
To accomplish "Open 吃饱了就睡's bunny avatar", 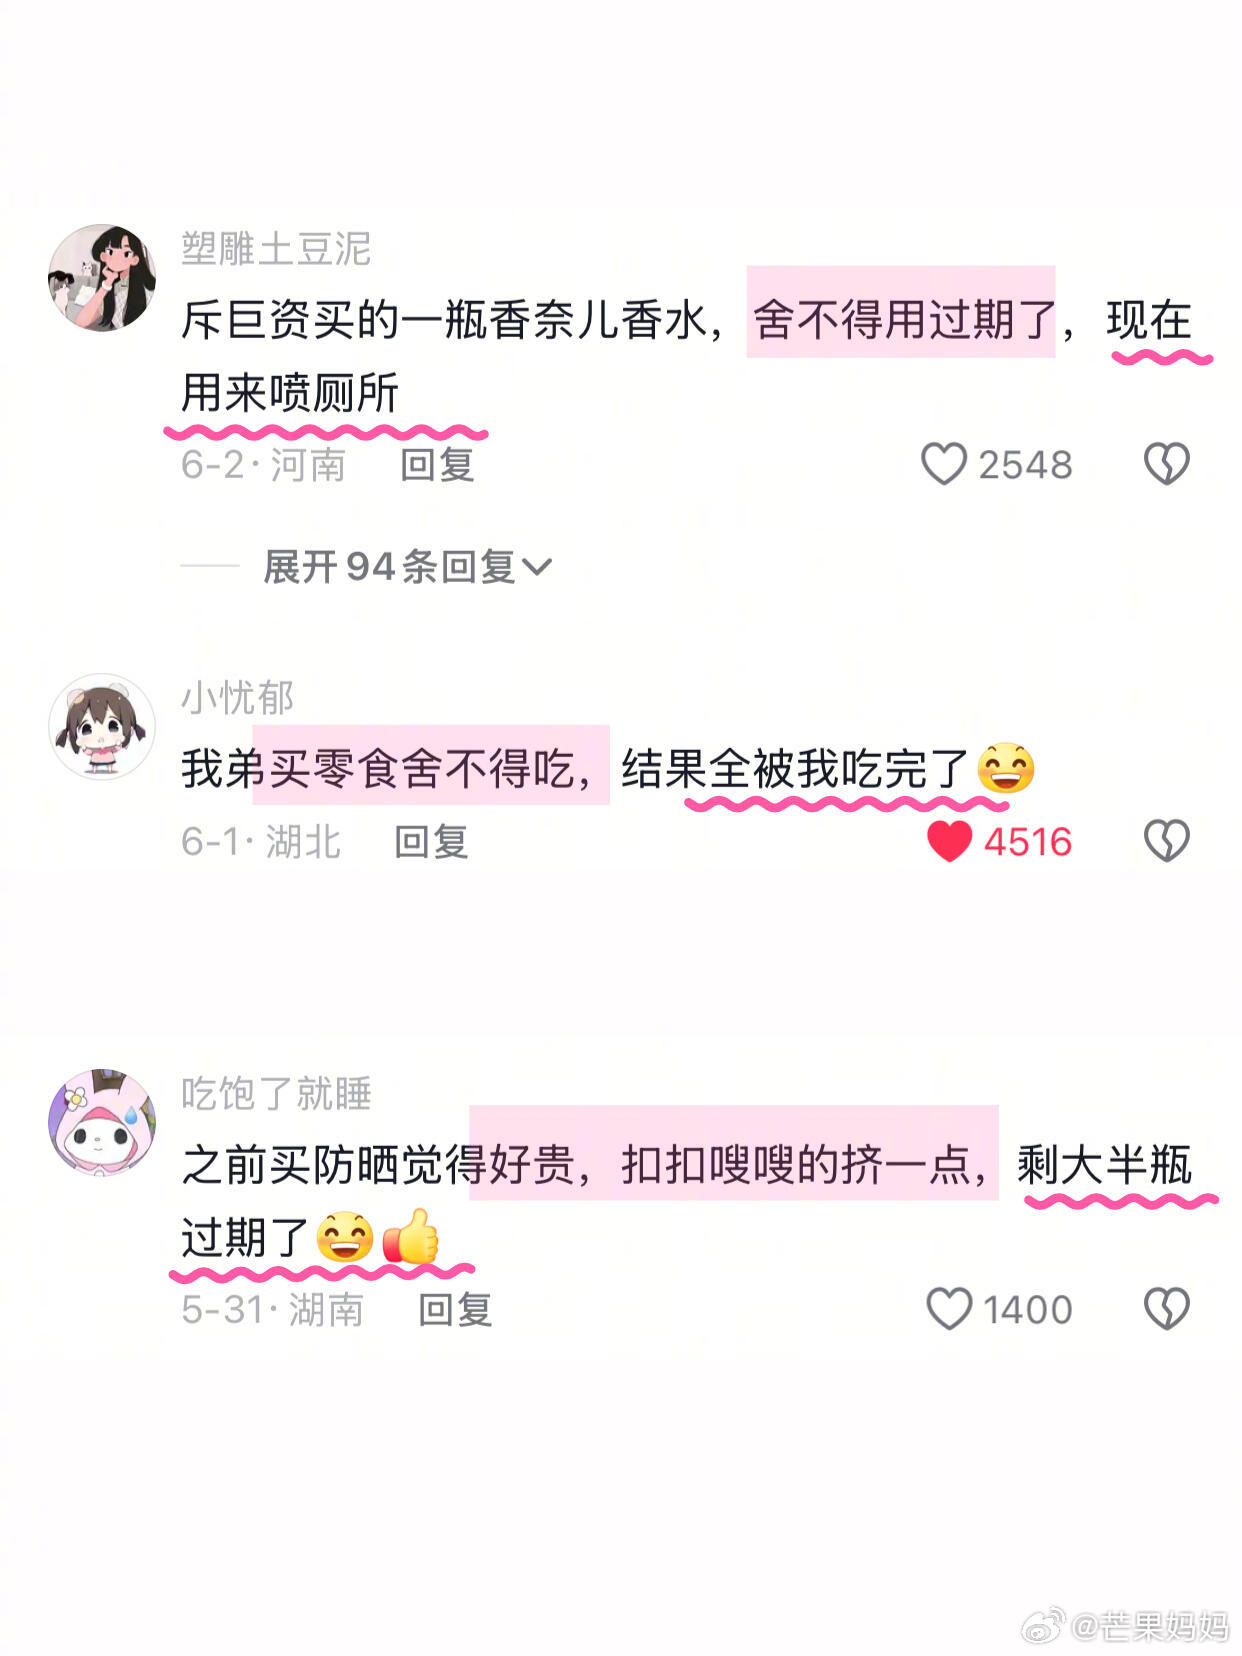I will click(x=102, y=1121).
